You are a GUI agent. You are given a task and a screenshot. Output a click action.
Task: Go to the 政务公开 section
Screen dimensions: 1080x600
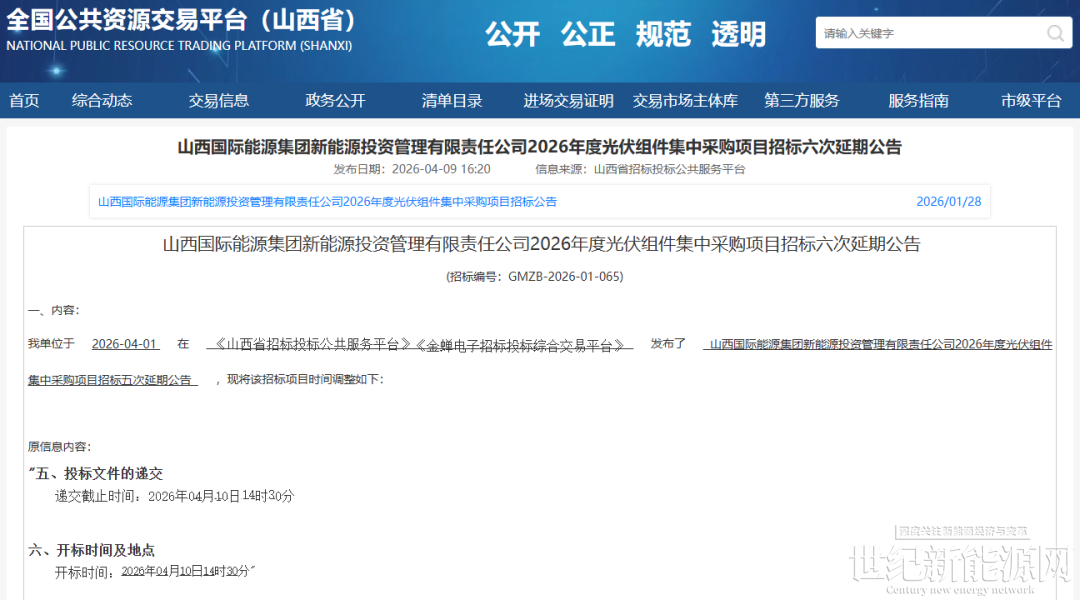tap(336, 100)
